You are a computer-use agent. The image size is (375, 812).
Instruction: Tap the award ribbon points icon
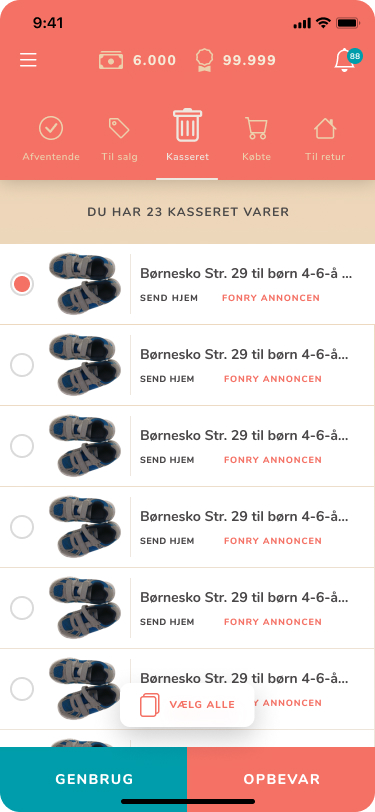coord(205,60)
